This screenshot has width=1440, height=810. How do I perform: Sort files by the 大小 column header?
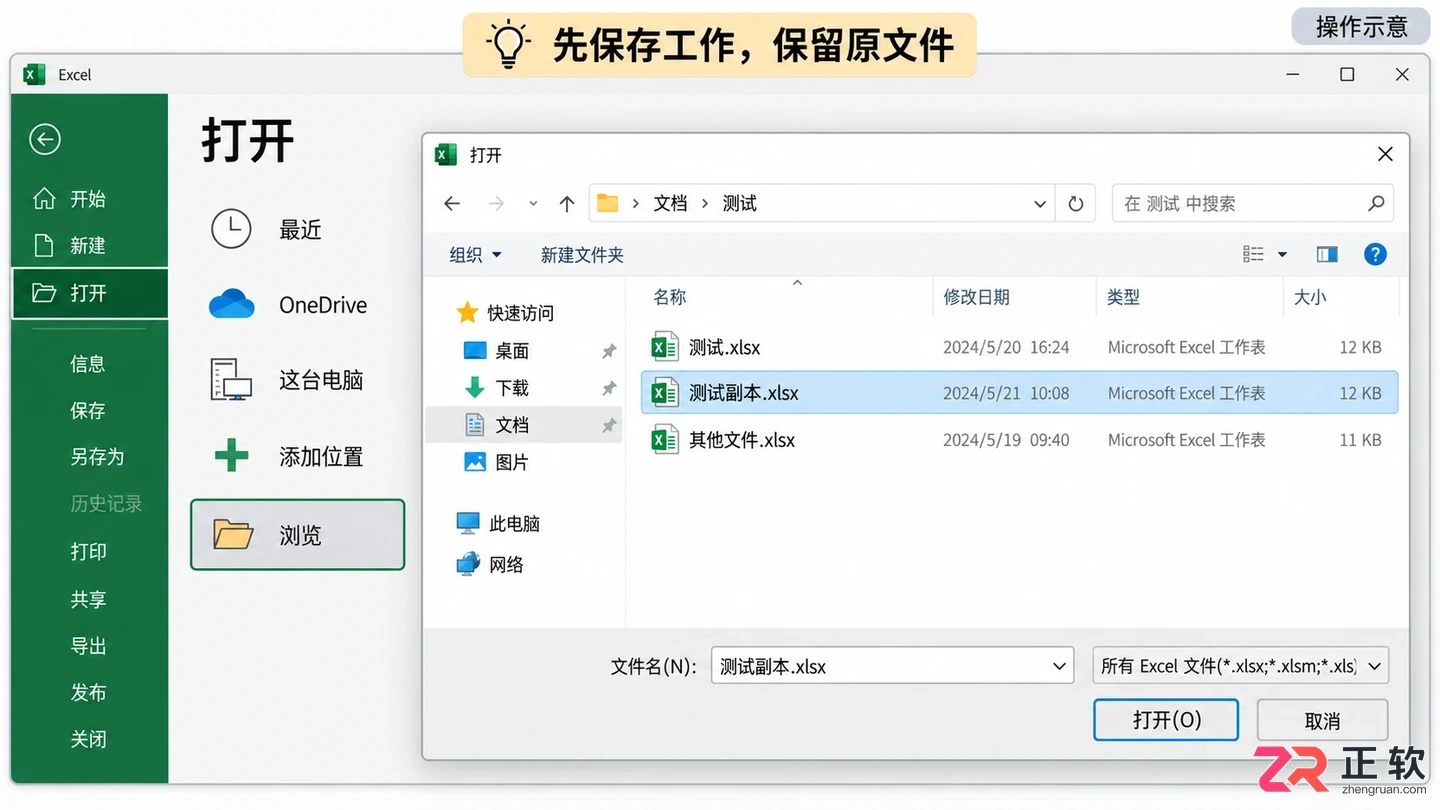[1310, 297]
